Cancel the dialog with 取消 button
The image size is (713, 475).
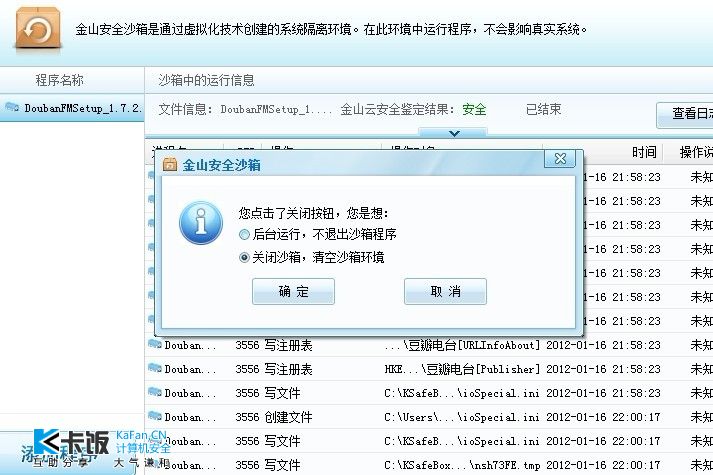[445, 291]
